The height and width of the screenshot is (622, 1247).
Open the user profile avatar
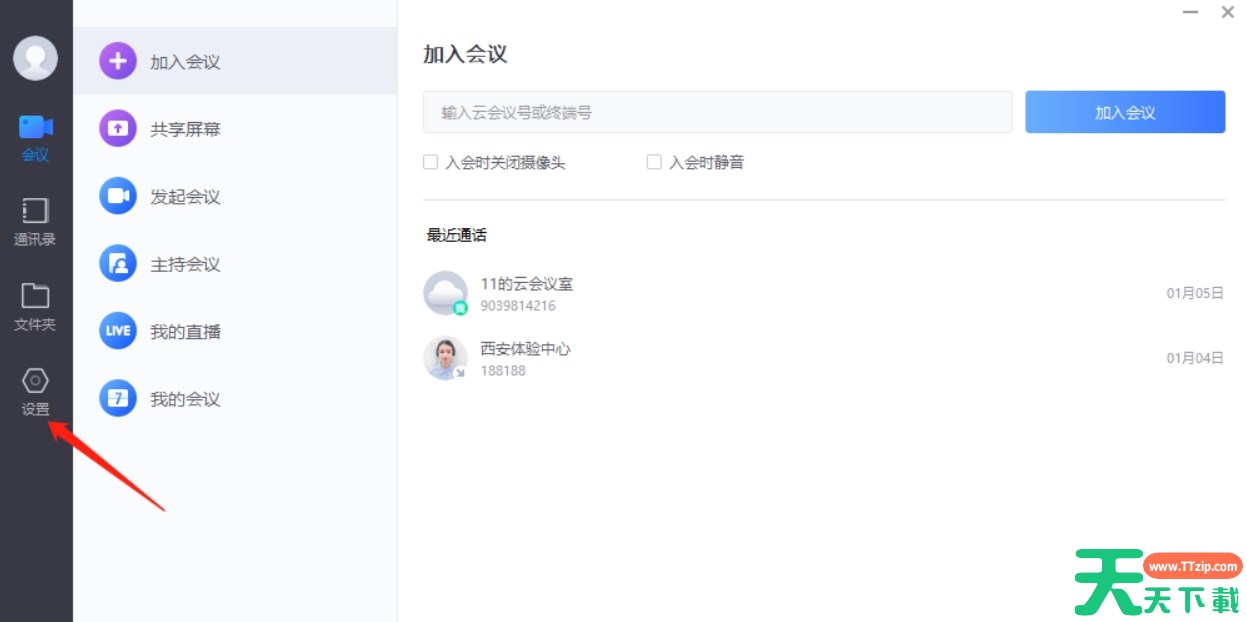coord(35,58)
